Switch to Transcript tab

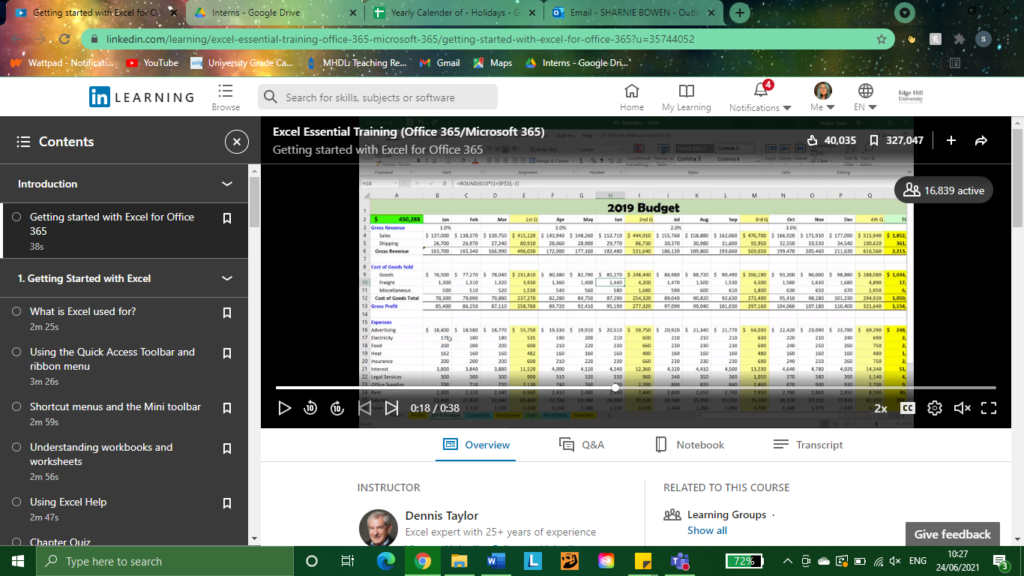pyautogui.click(x=808, y=445)
